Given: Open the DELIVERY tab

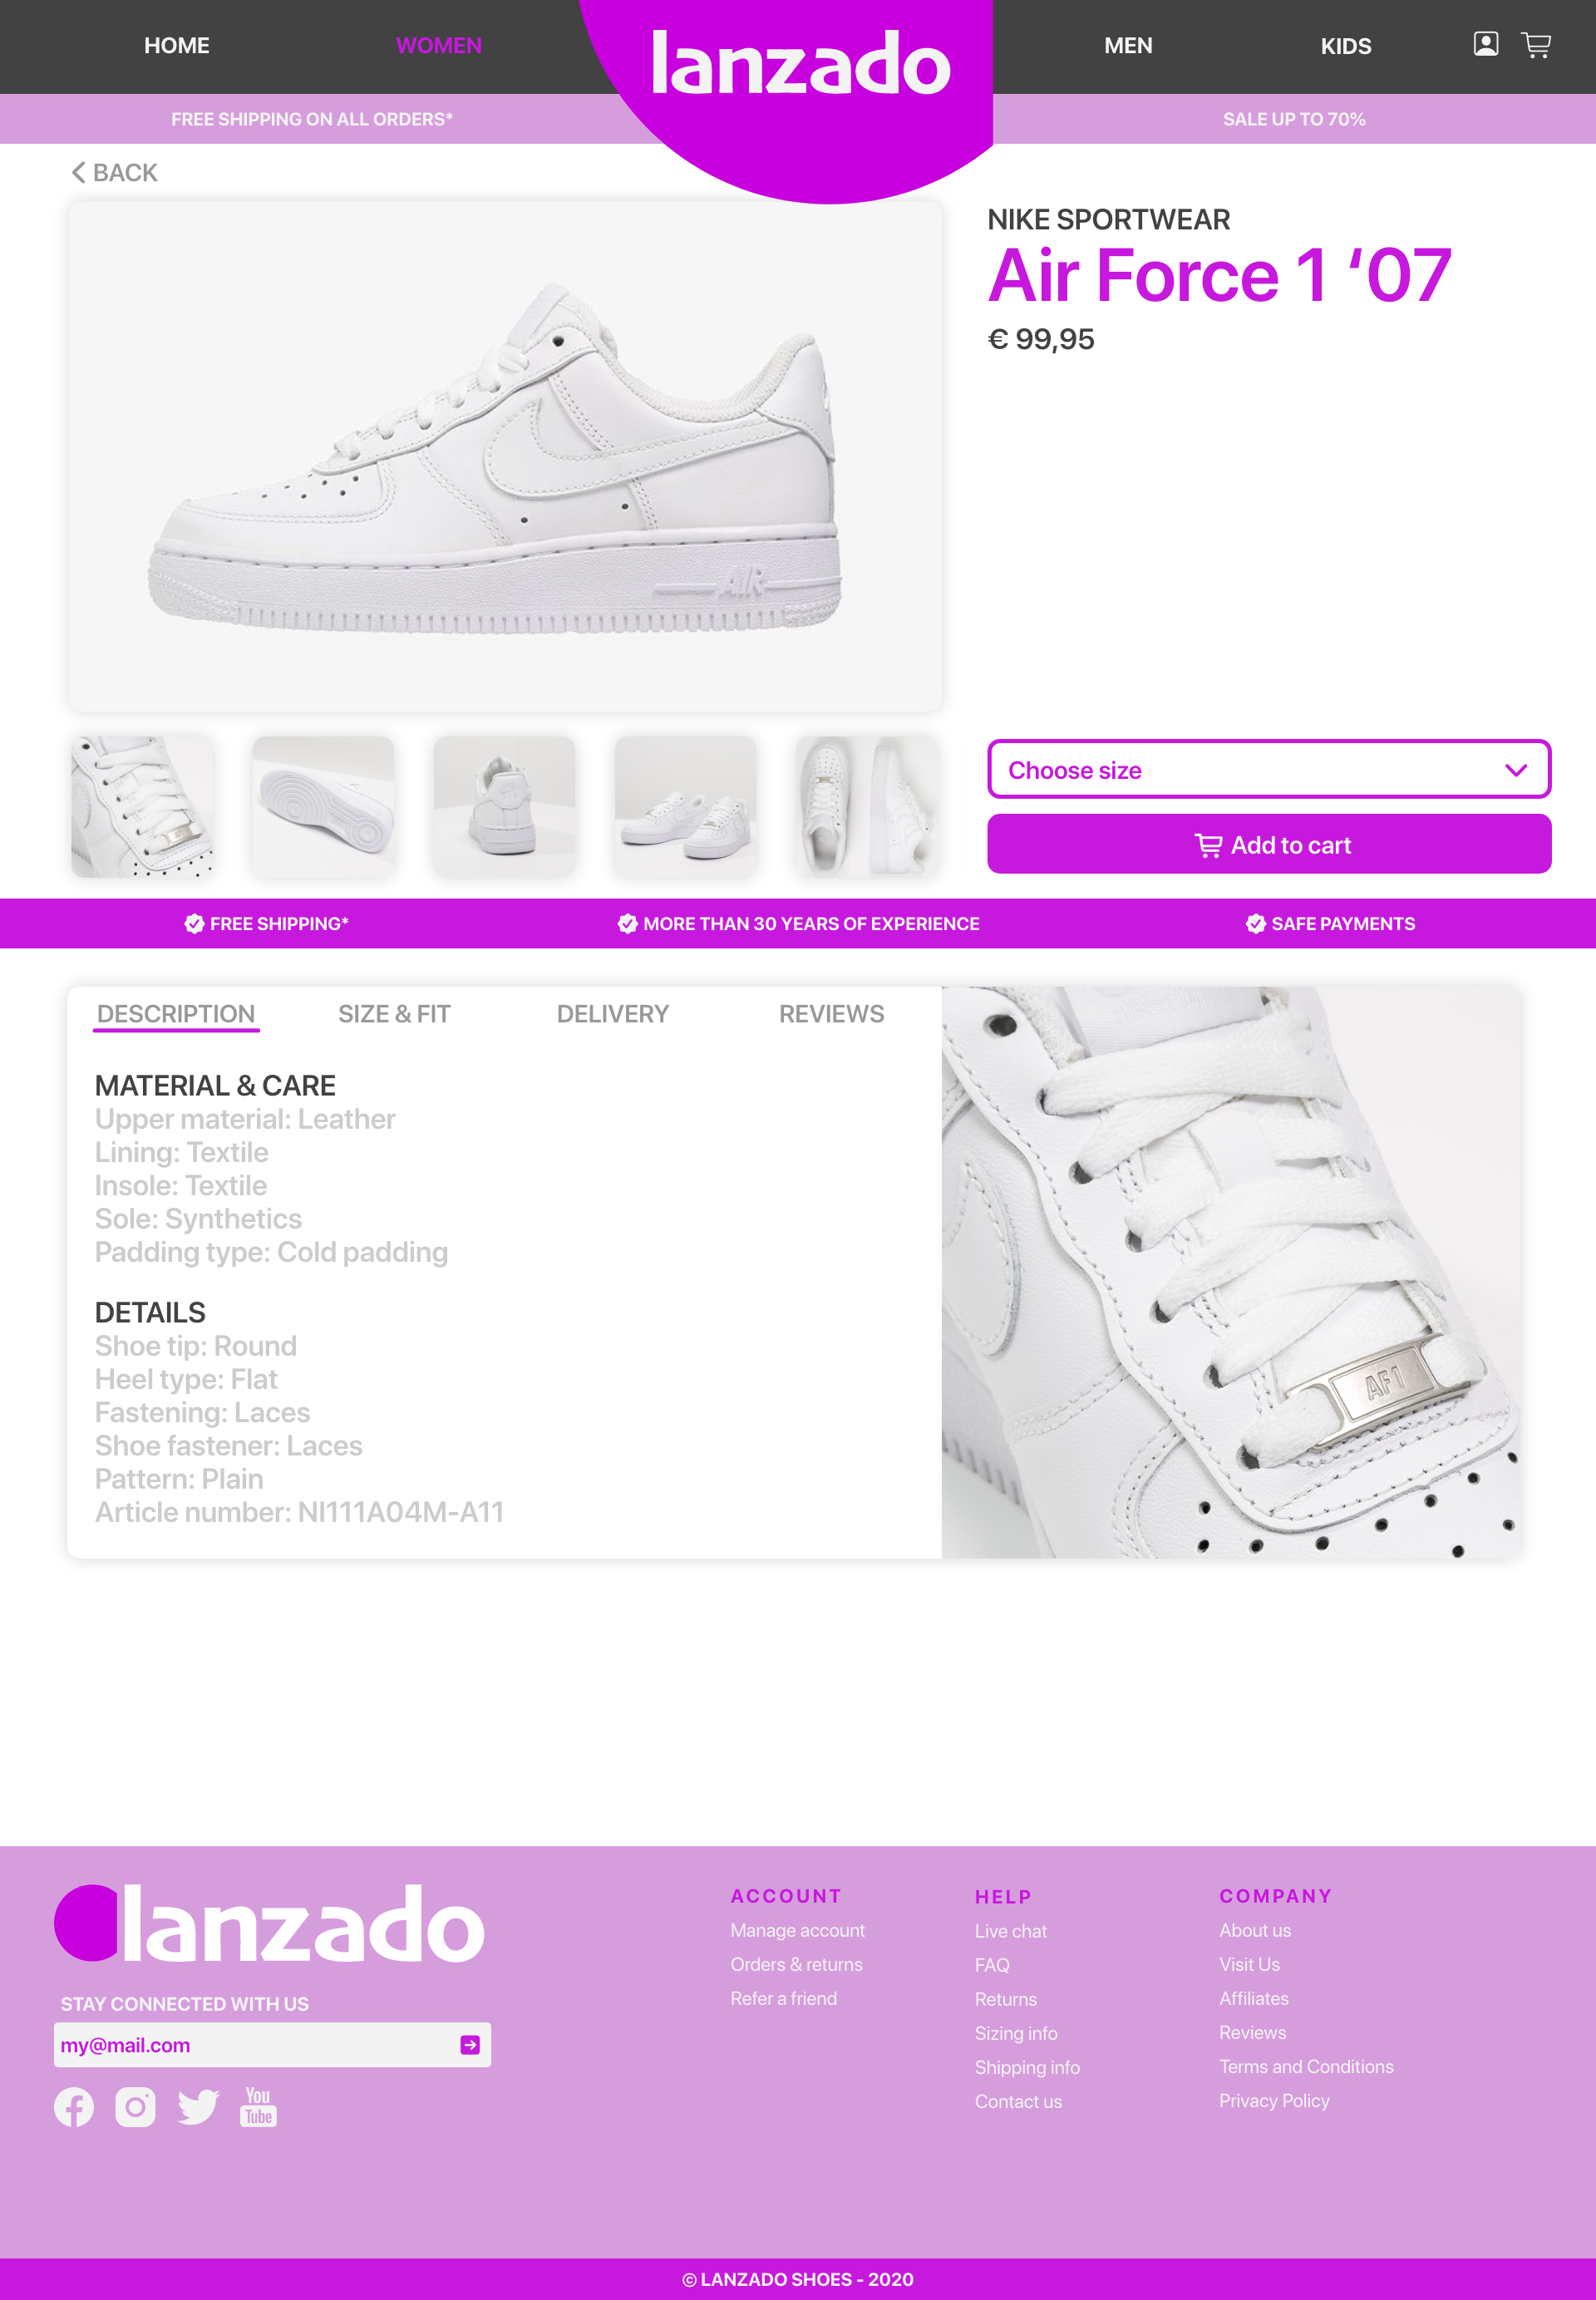Looking at the screenshot, I should point(612,1014).
